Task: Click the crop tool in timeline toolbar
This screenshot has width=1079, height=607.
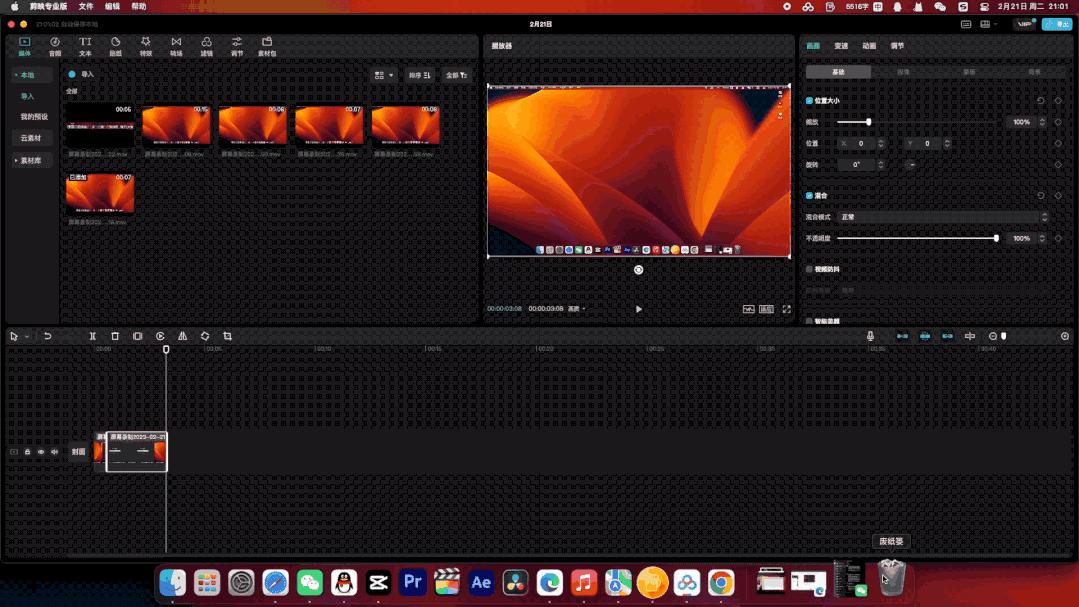Action: click(x=227, y=337)
